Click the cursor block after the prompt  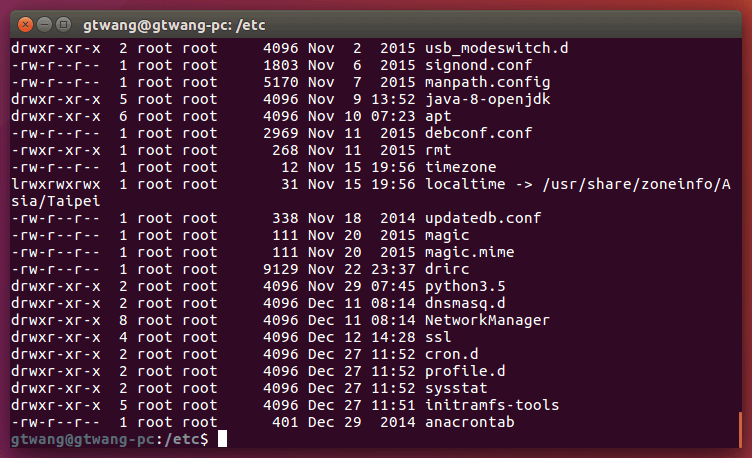222,439
